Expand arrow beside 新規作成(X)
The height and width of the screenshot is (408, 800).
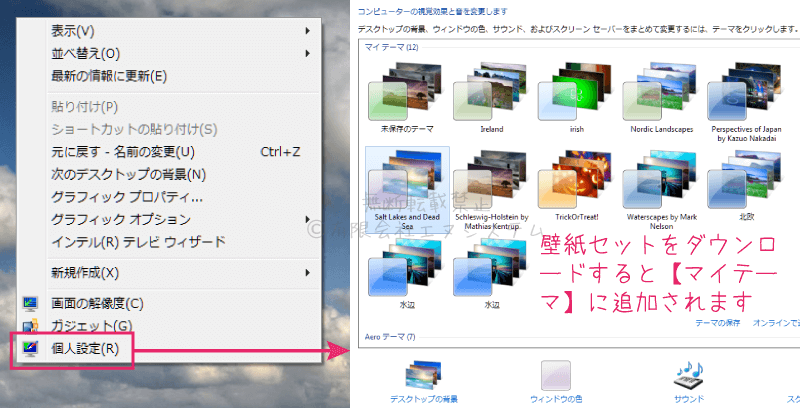(308, 273)
